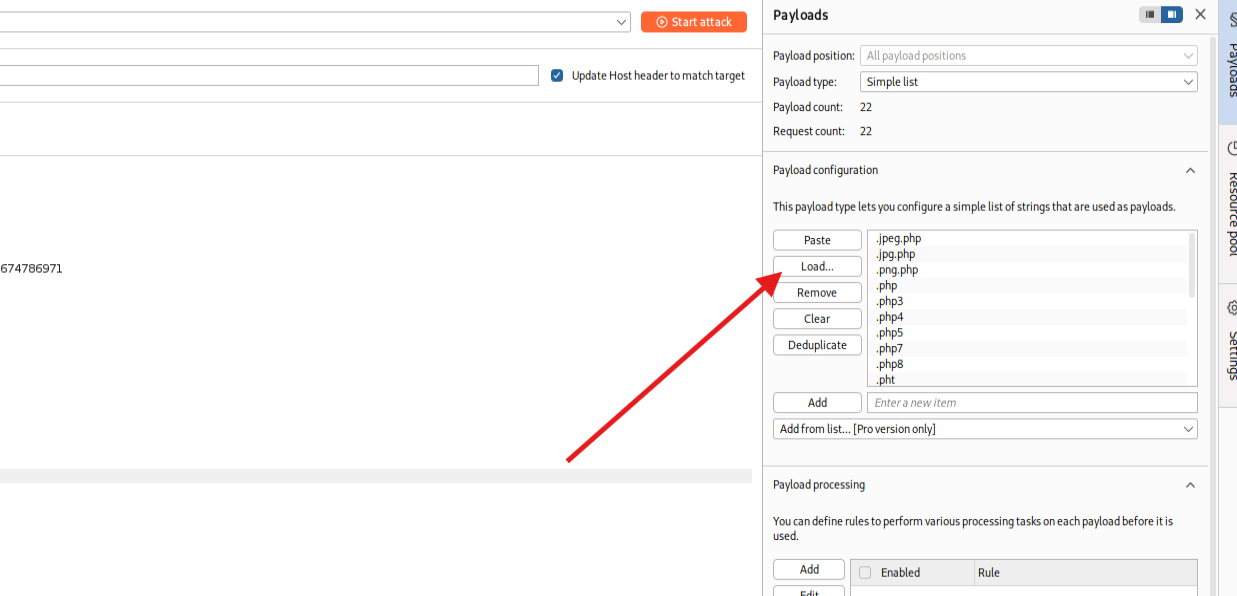
Task: Toggle Update Host header to match target
Action: (x=557, y=76)
